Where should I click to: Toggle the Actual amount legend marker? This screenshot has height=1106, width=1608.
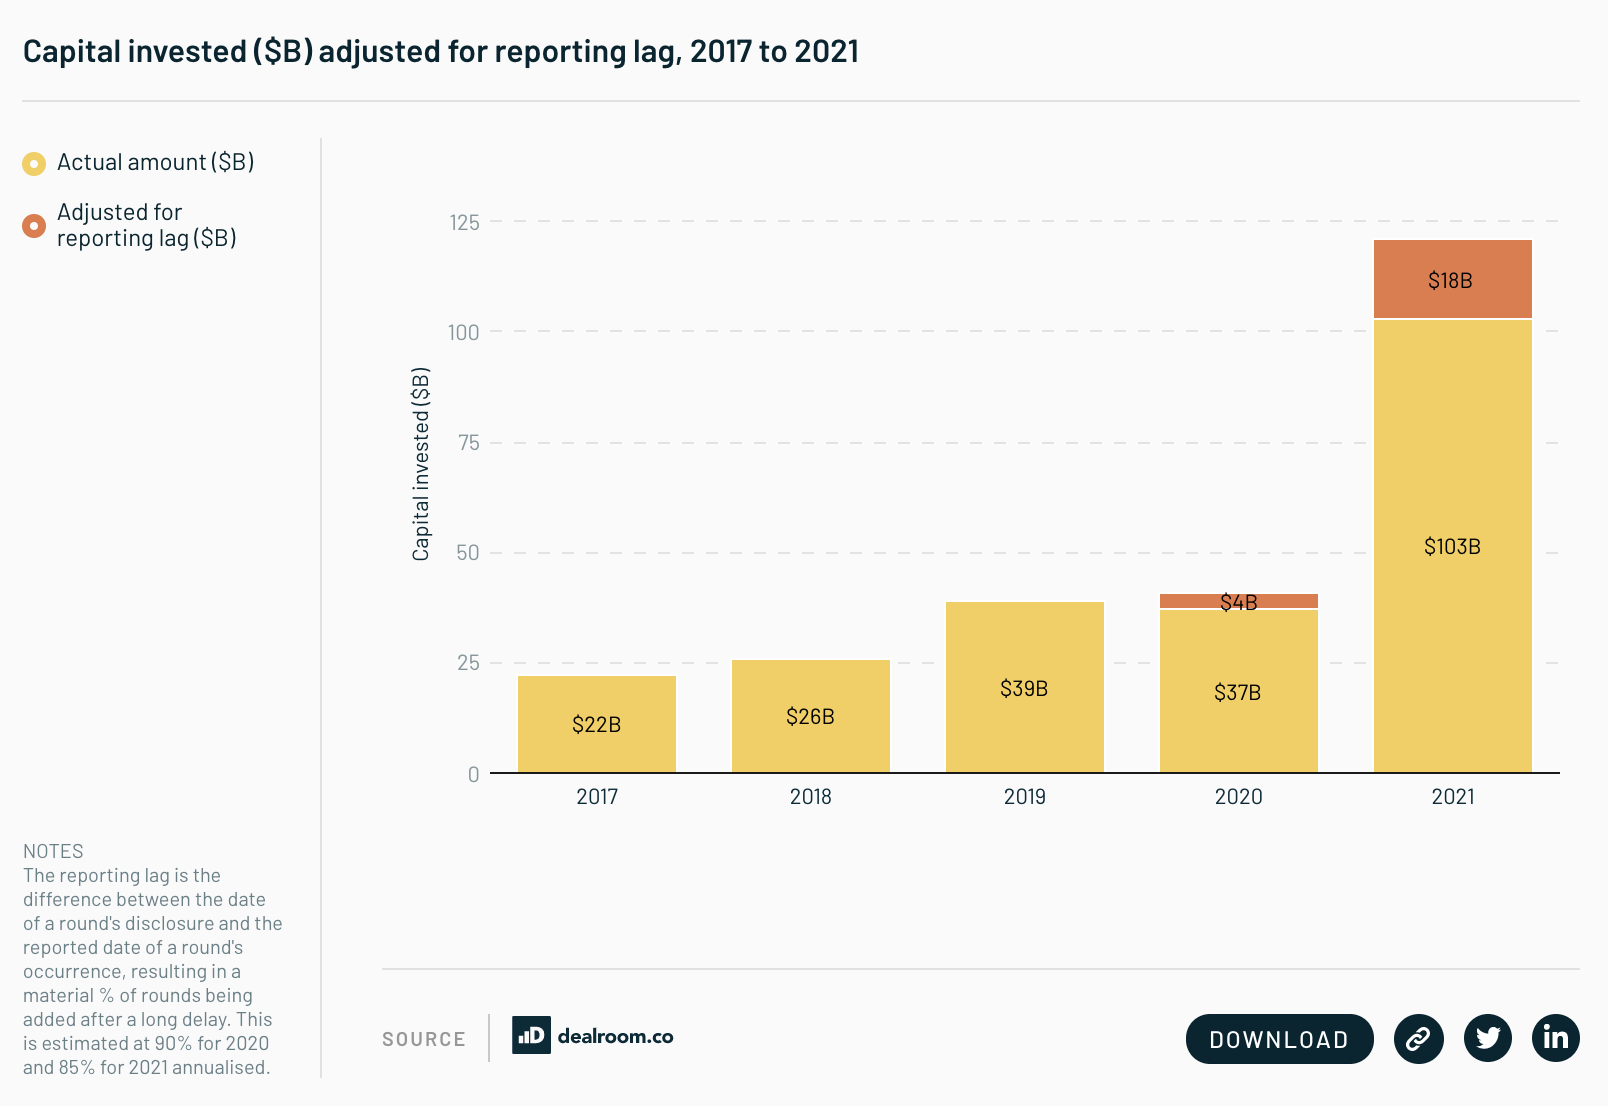pos(34,163)
